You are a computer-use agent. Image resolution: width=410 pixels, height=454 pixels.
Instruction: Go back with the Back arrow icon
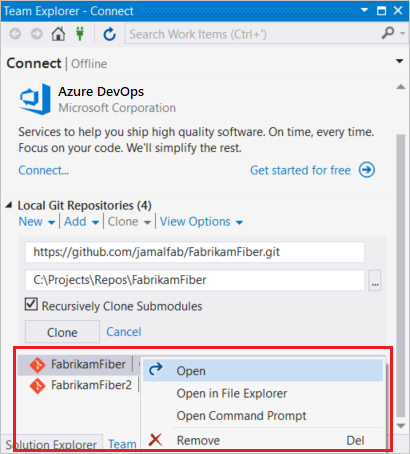pyautogui.click(x=15, y=34)
